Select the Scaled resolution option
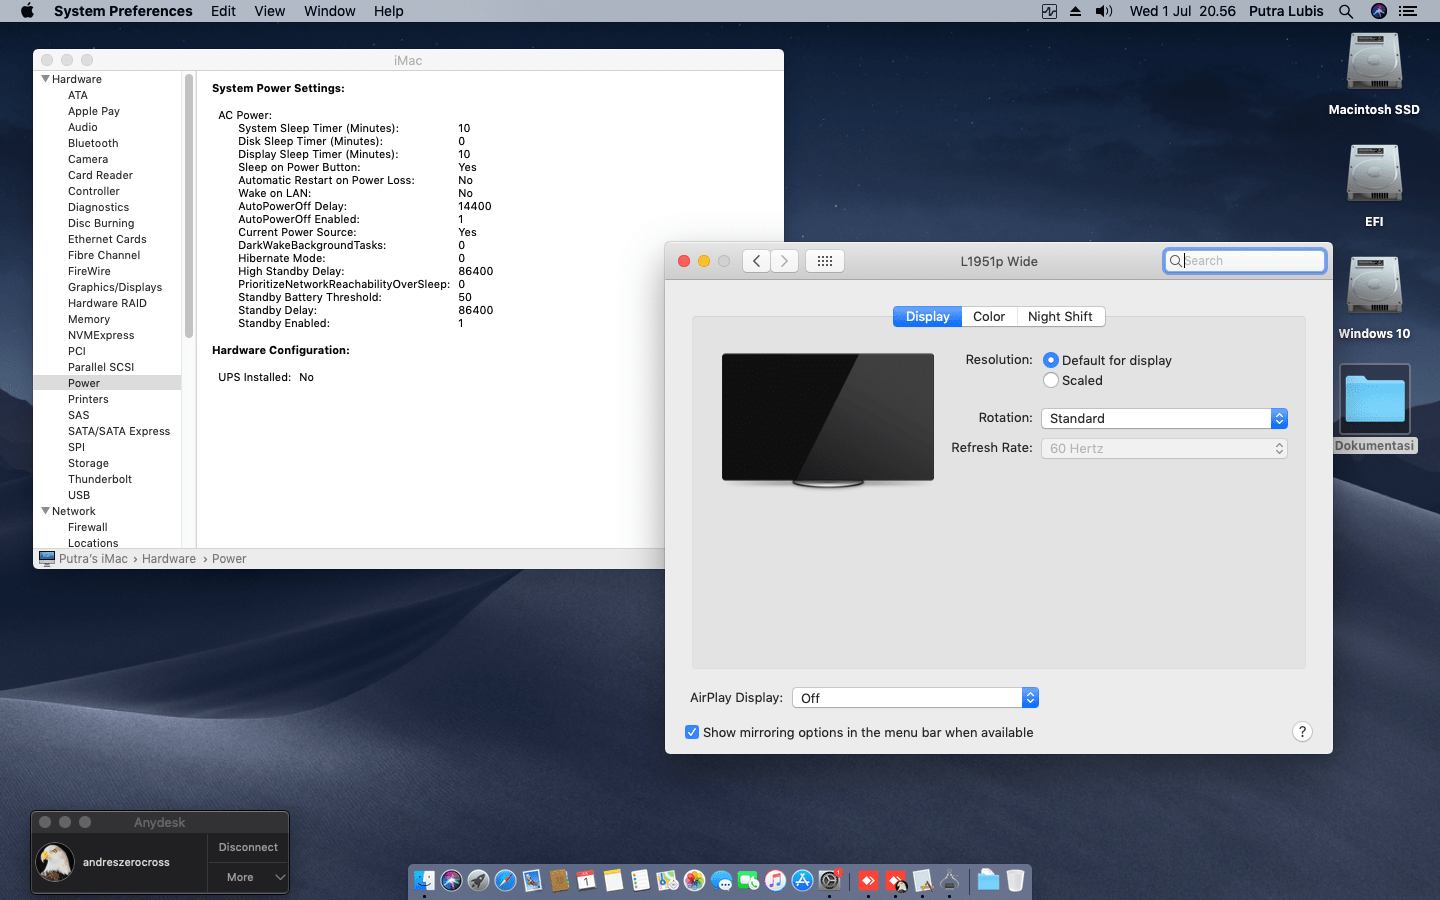1440x900 pixels. 1051,380
